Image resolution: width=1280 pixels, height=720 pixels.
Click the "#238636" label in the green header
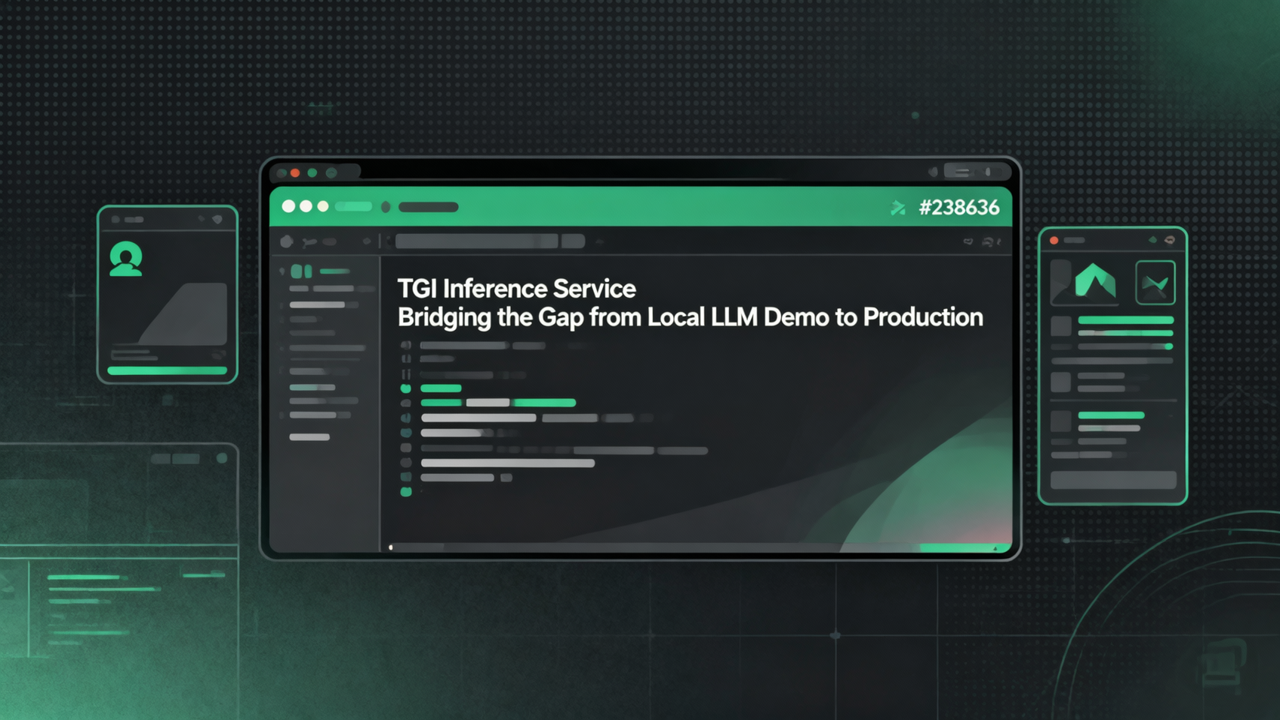point(958,208)
